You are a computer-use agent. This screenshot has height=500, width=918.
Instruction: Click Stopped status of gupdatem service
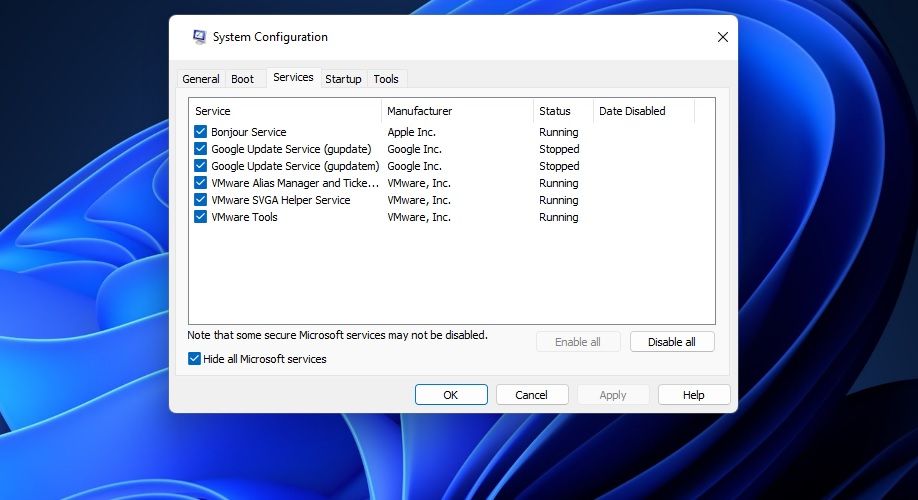(559, 166)
